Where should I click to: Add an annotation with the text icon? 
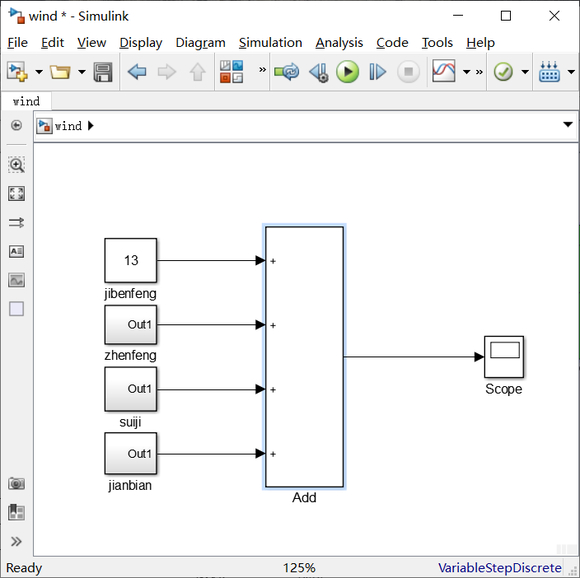coord(17,251)
